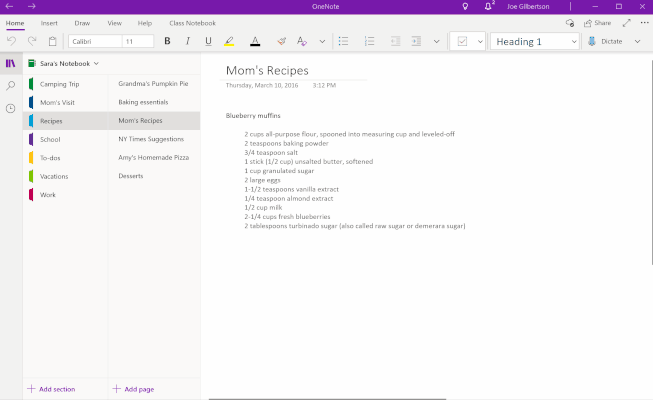Open the Vacations section
653x400 pixels.
66,176
